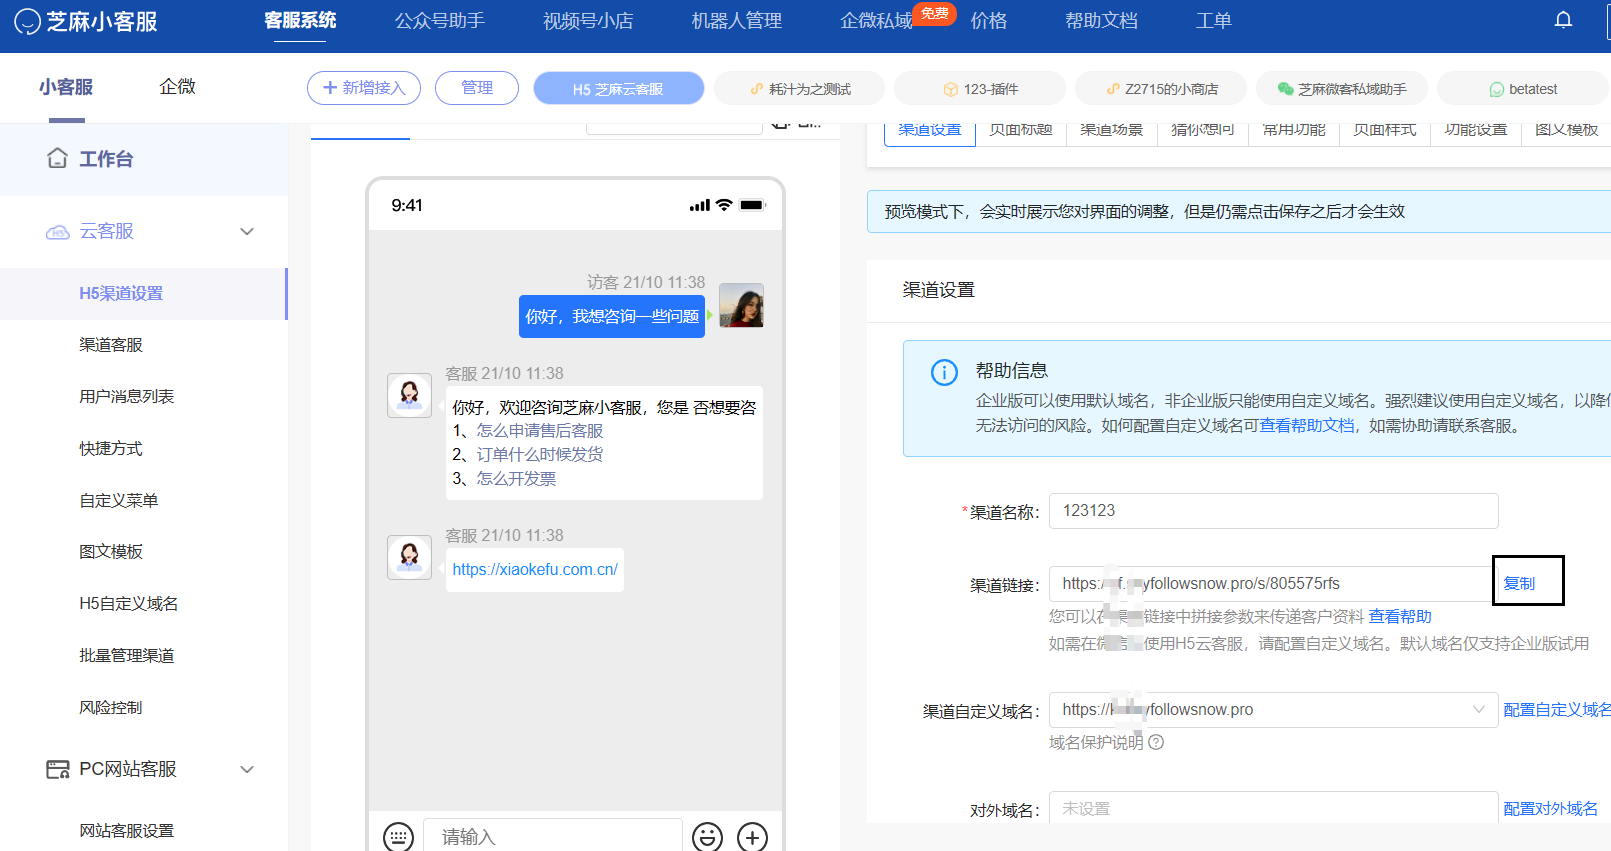Open 工单 top menu
Screen dimensions: 1611x851
point(1214,20)
